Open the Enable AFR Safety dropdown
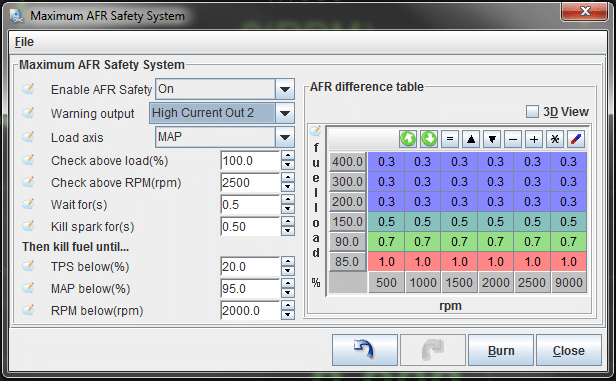616x381 pixels. 285,89
